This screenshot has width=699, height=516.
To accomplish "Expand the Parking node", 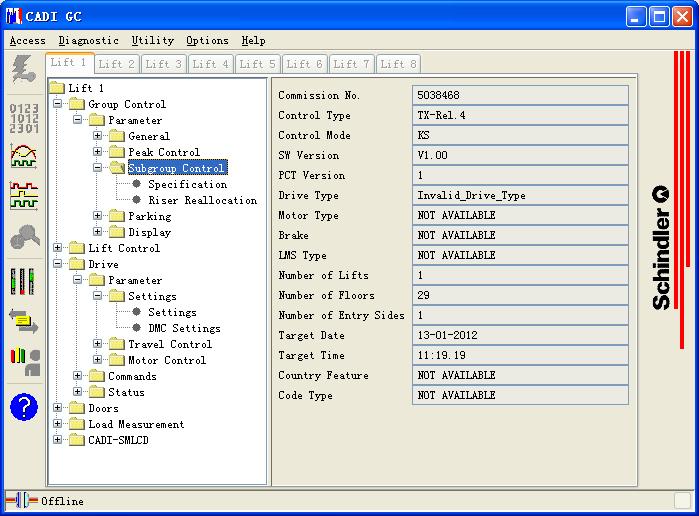I will pos(97,215).
